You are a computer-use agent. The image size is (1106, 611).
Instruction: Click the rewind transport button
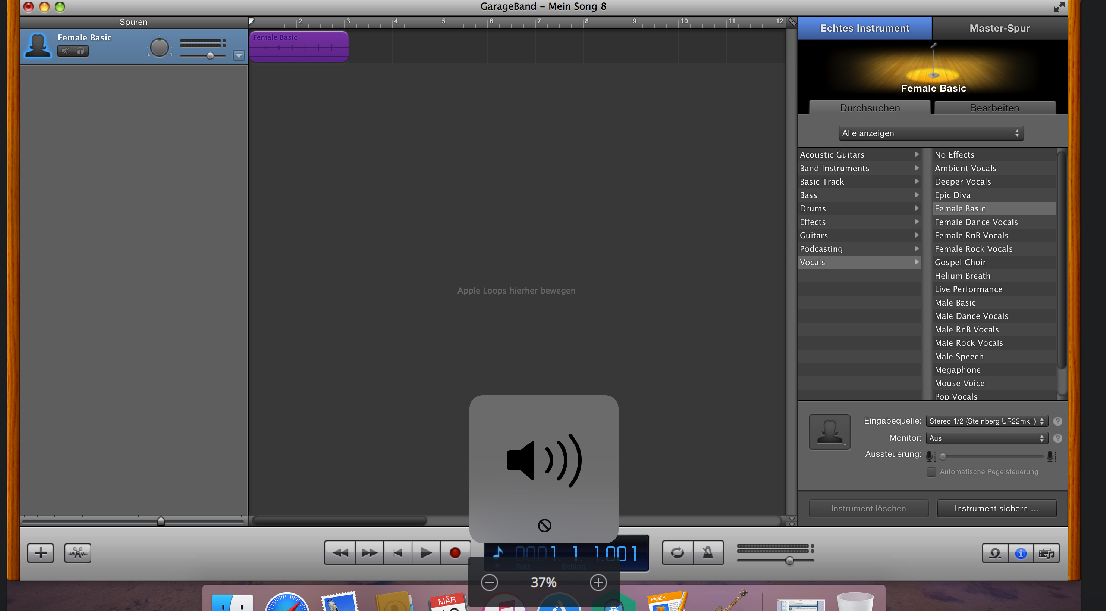coord(339,552)
